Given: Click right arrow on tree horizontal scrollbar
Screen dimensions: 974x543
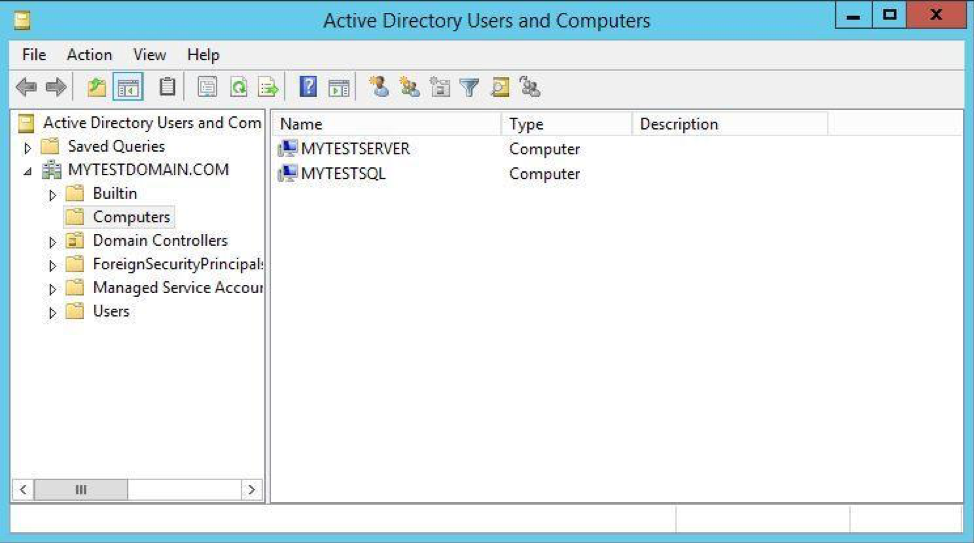Looking at the screenshot, I should [251, 490].
